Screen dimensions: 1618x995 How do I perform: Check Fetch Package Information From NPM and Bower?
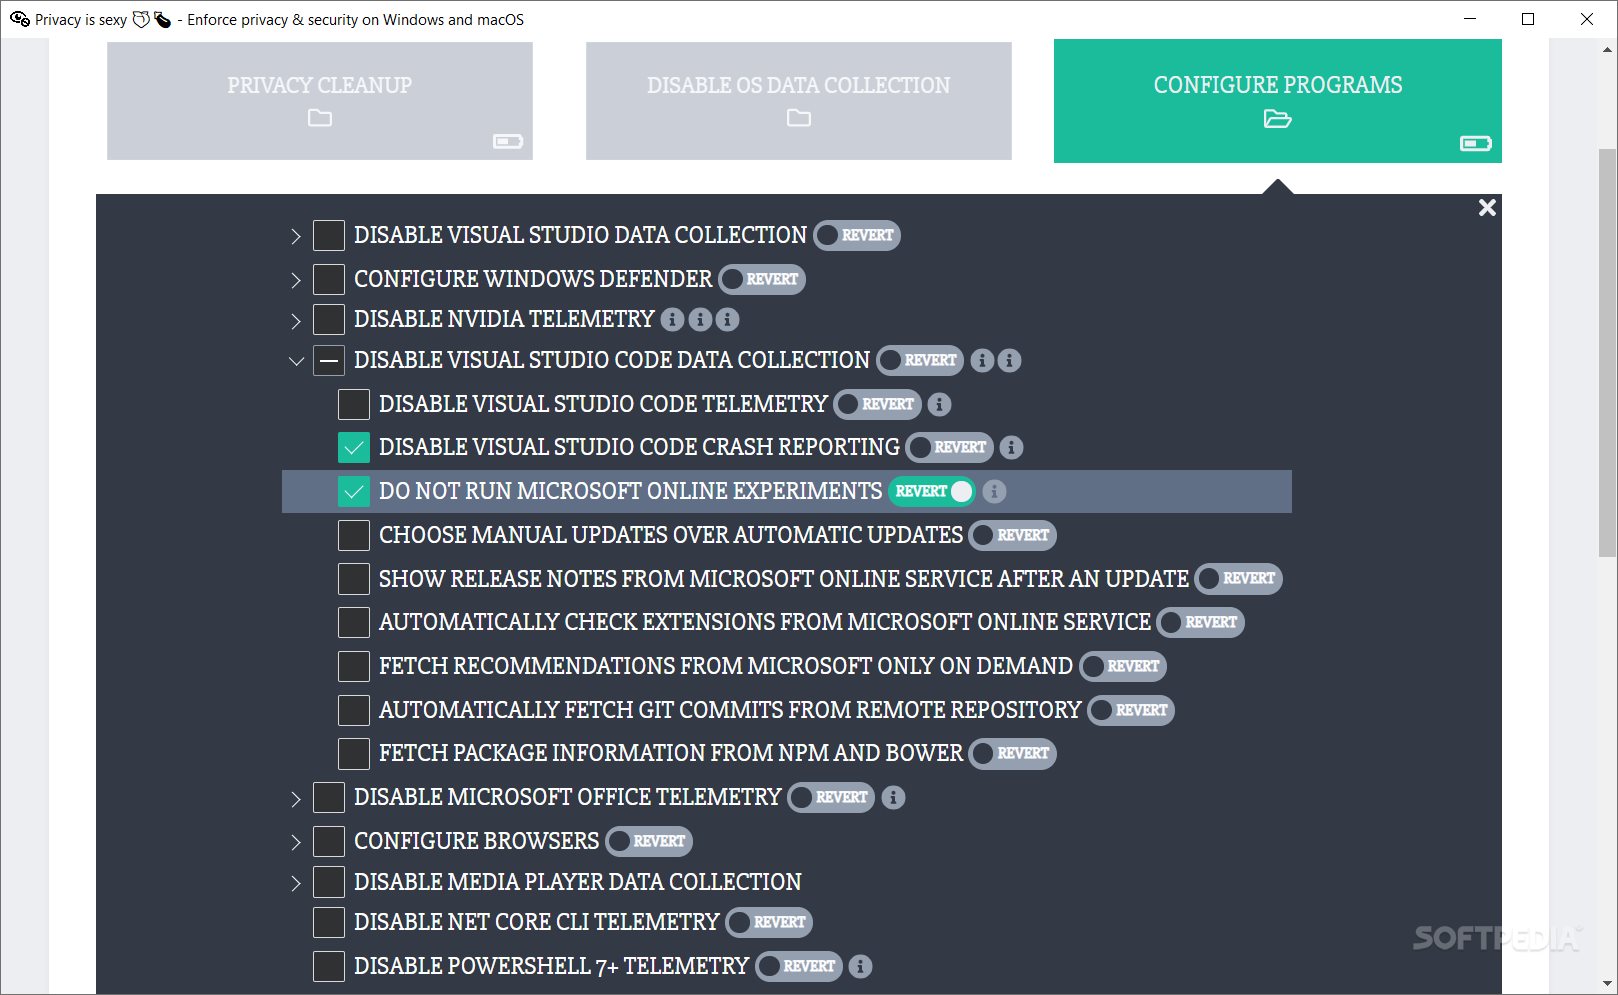[354, 754]
